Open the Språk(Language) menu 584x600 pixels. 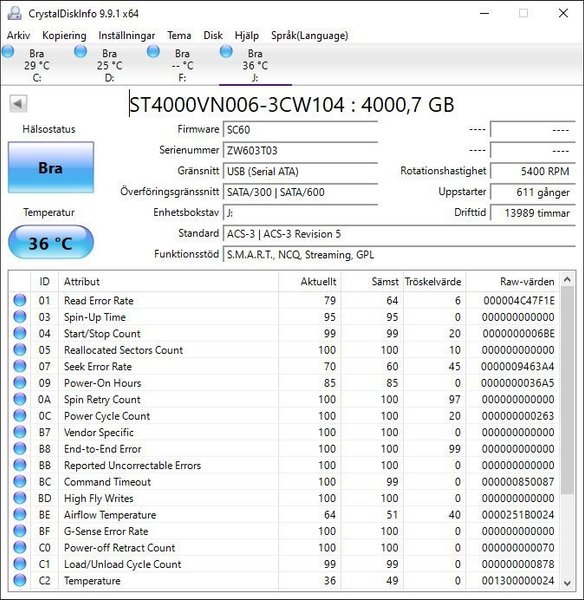310,36
